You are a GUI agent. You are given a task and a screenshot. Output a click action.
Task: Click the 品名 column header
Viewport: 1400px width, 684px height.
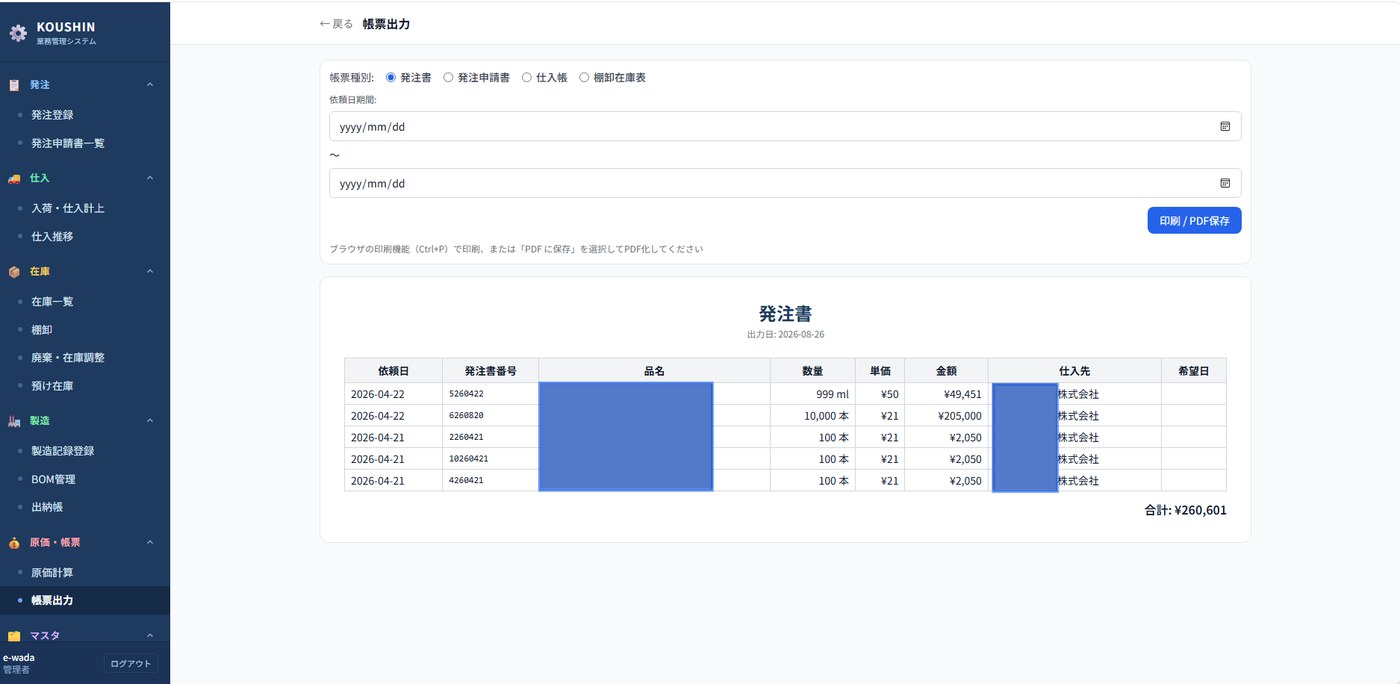pos(654,371)
